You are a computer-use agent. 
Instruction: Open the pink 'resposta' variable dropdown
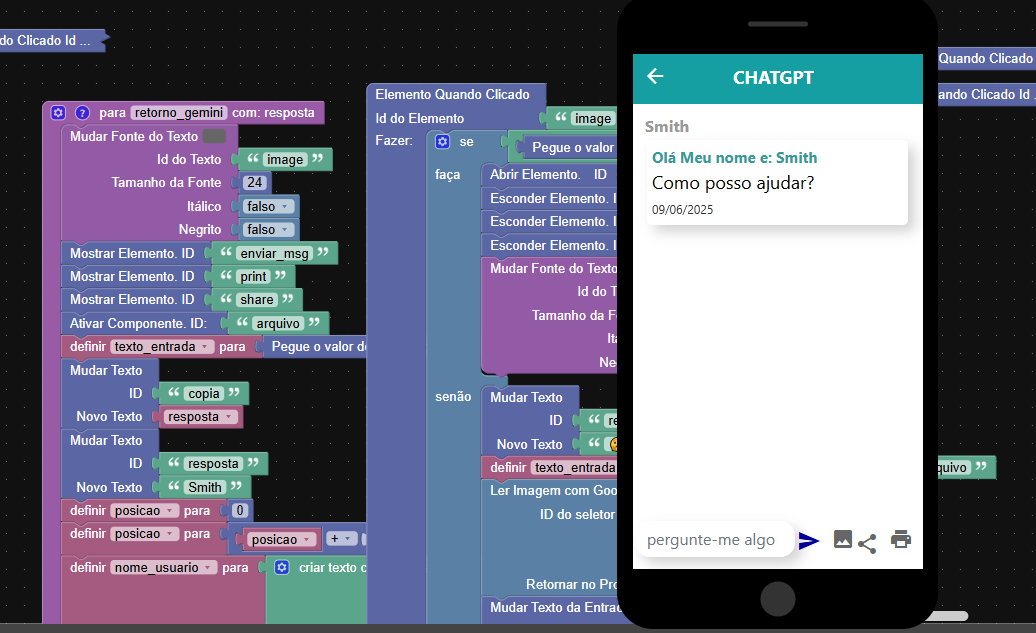[x=201, y=417]
